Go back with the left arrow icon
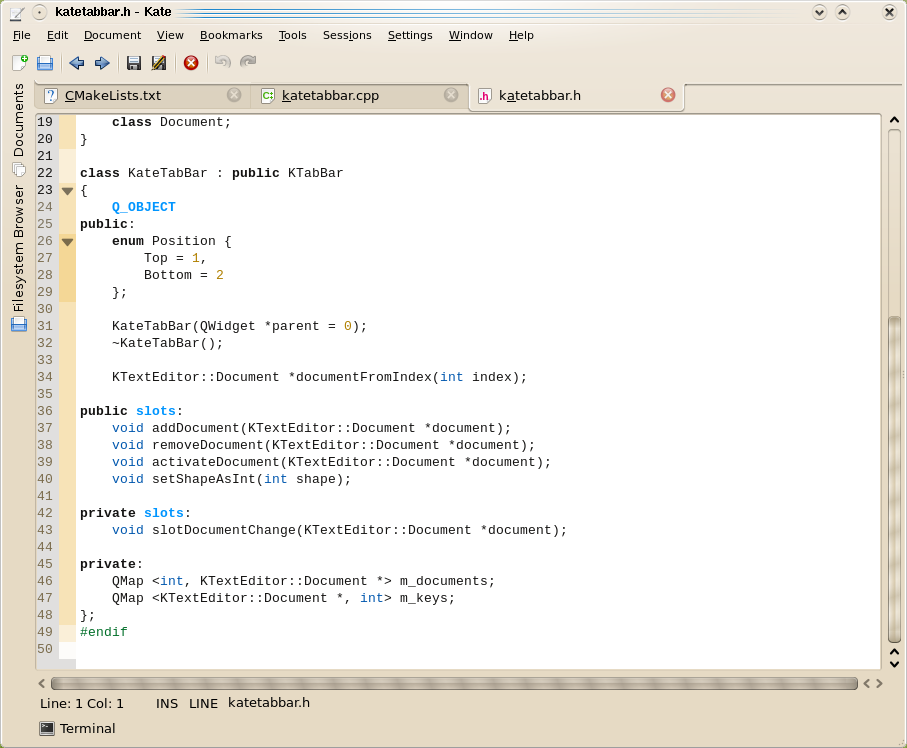The image size is (907, 748). (76, 62)
